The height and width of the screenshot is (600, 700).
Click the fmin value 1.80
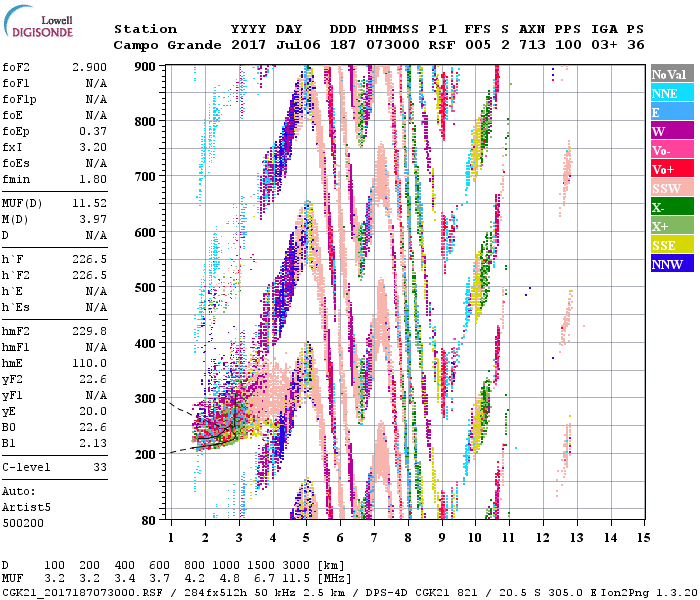(x=93, y=179)
